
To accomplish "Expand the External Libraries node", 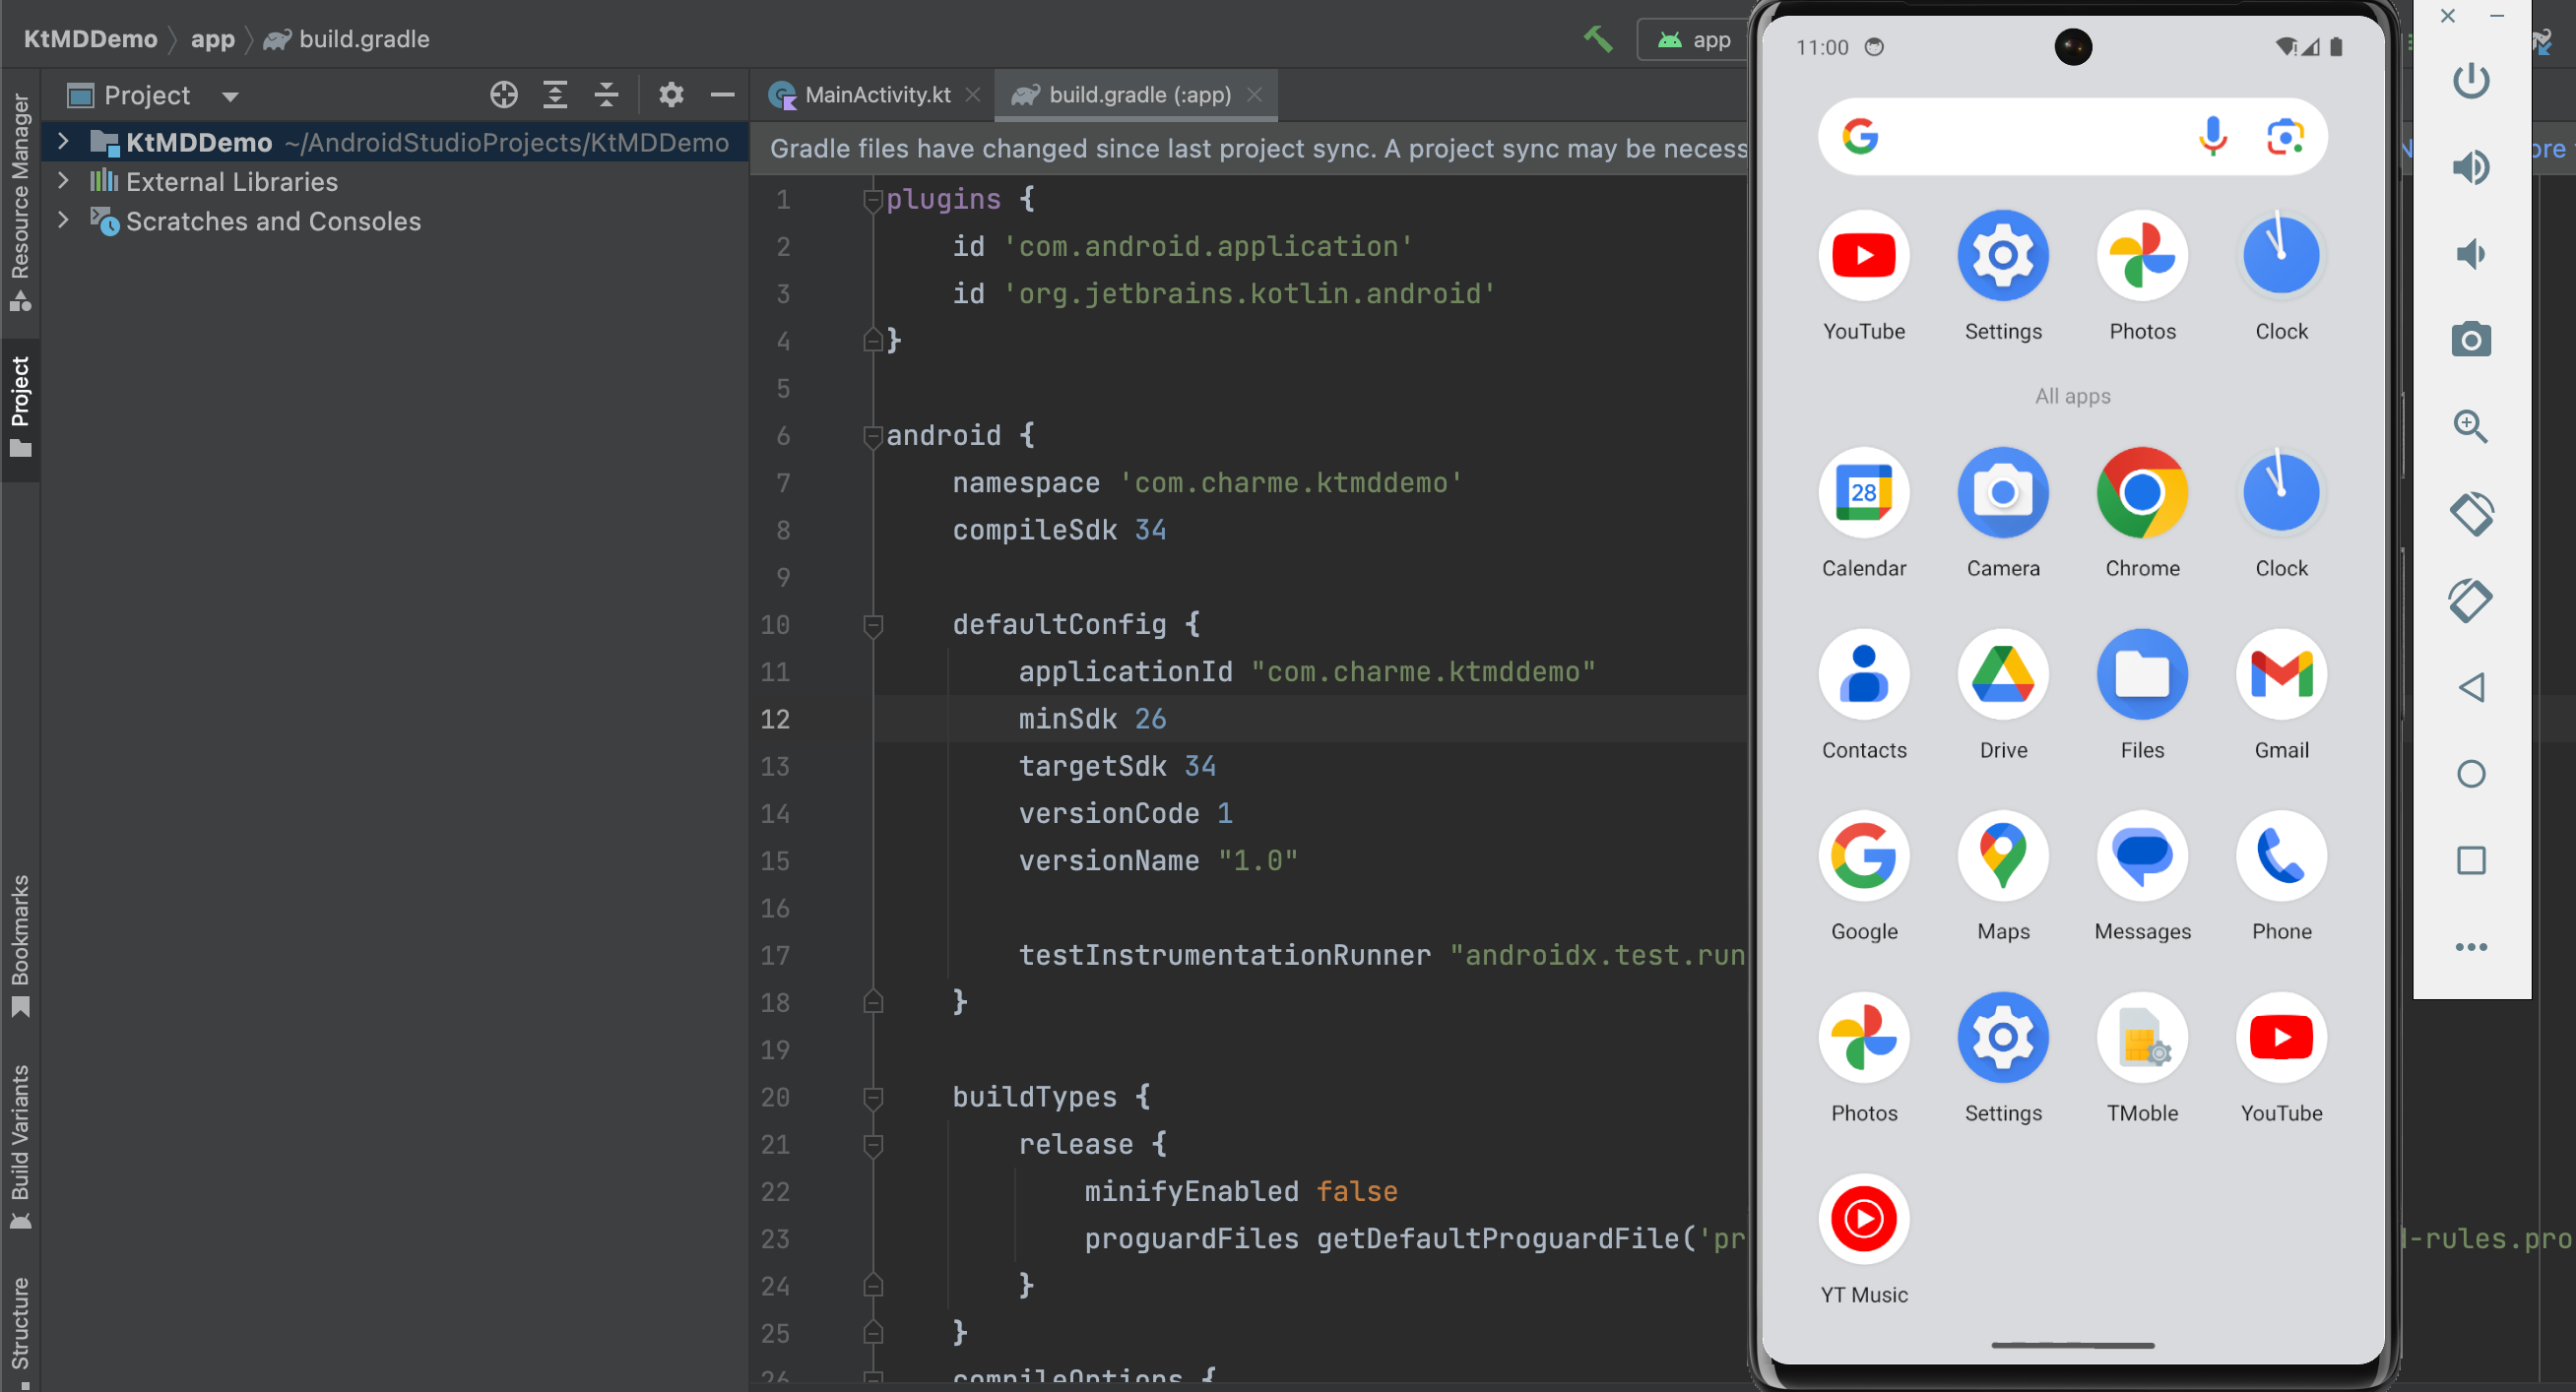I will tap(63, 181).
